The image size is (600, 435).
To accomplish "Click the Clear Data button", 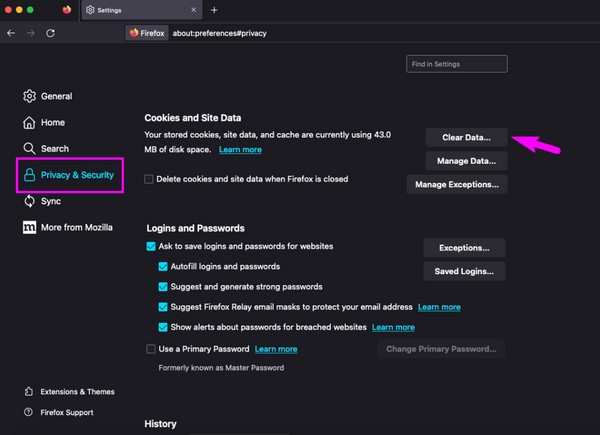I will [x=466, y=137].
